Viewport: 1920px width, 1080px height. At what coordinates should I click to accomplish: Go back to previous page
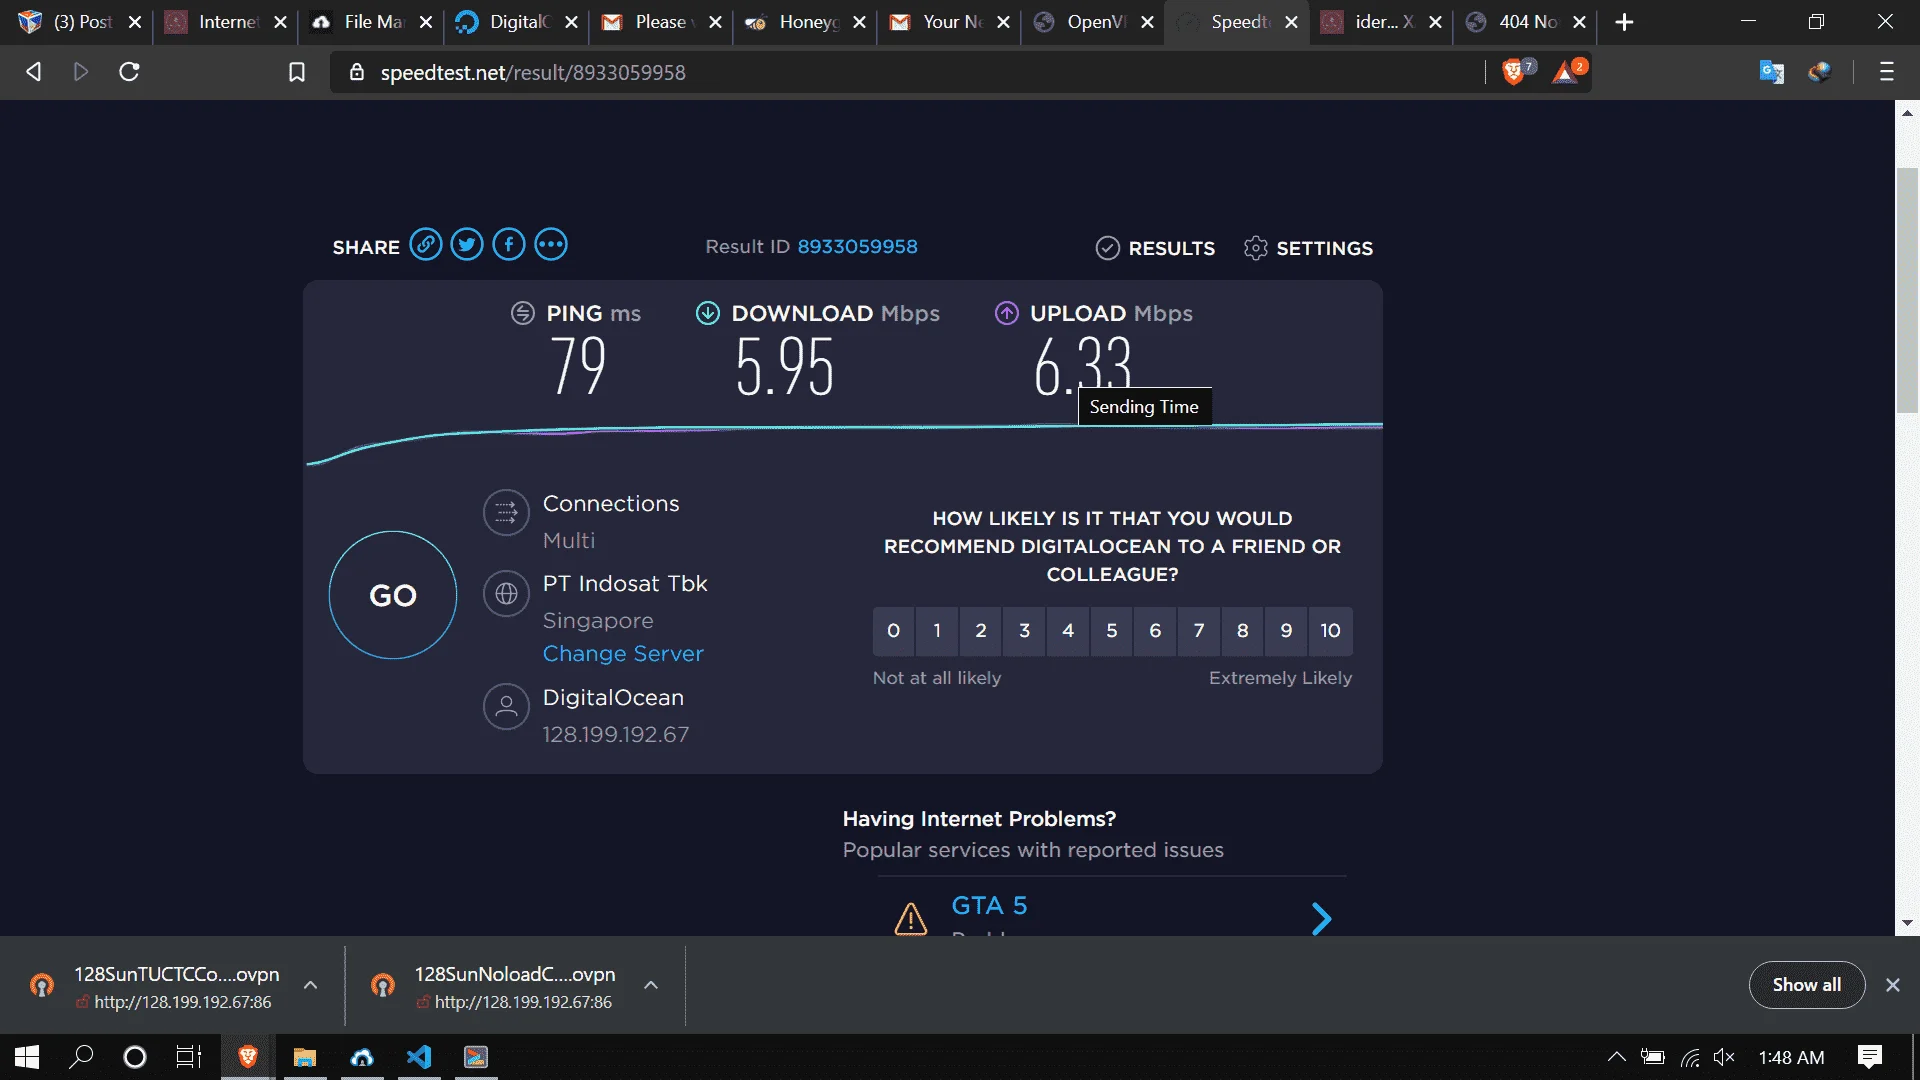tap(33, 72)
